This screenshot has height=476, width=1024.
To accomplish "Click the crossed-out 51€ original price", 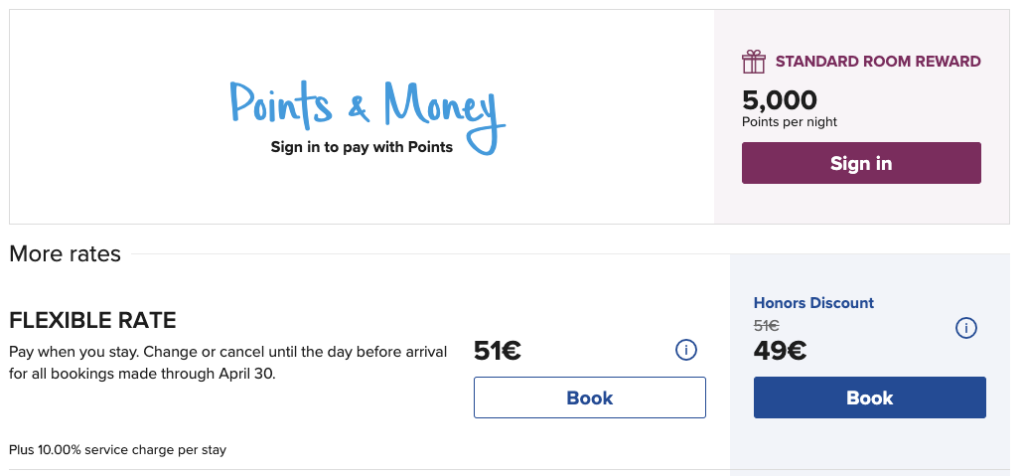I will coord(766,325).
